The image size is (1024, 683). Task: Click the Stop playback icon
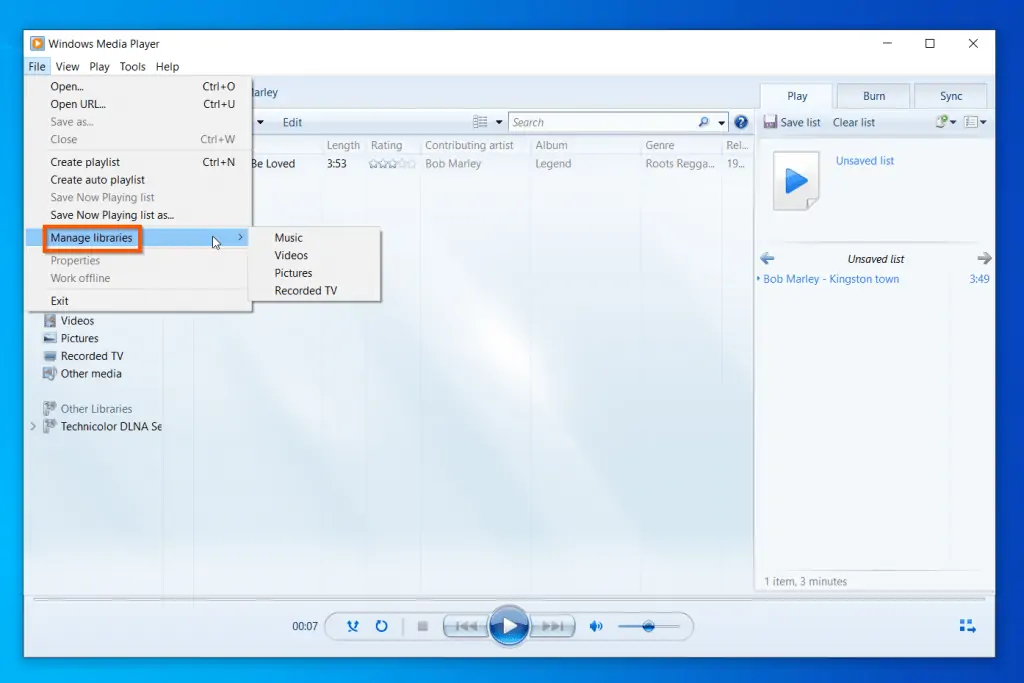422,626
